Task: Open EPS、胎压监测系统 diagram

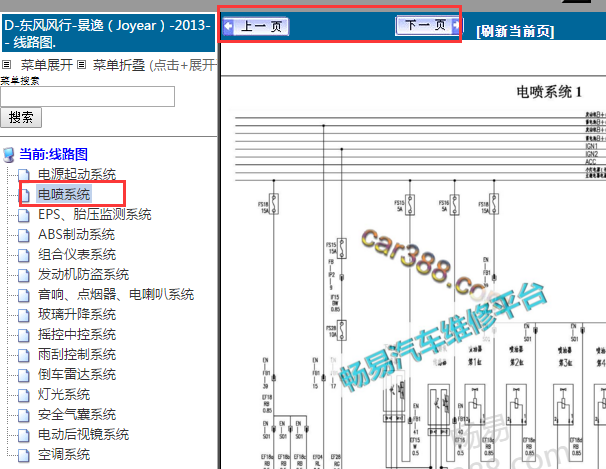Action: [95, 214]
